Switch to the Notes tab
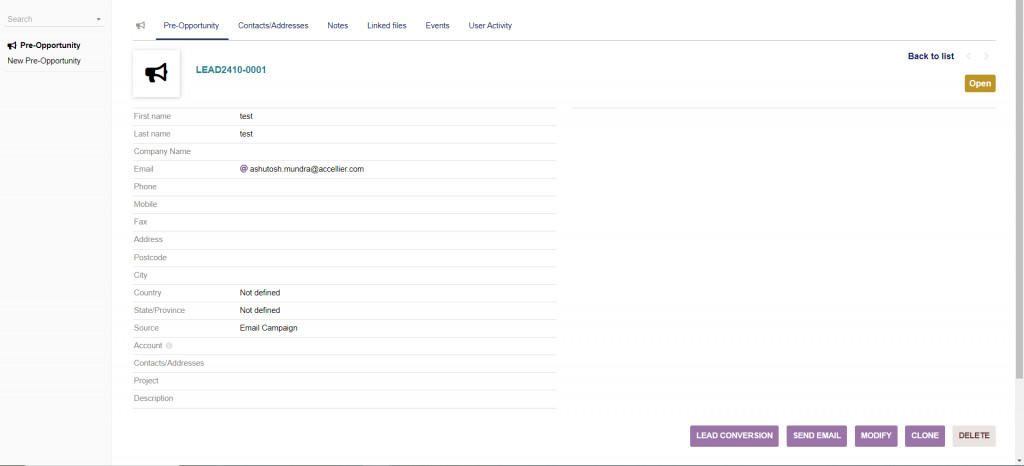This screenshot has width=1024, height=466. coord(338,25)
